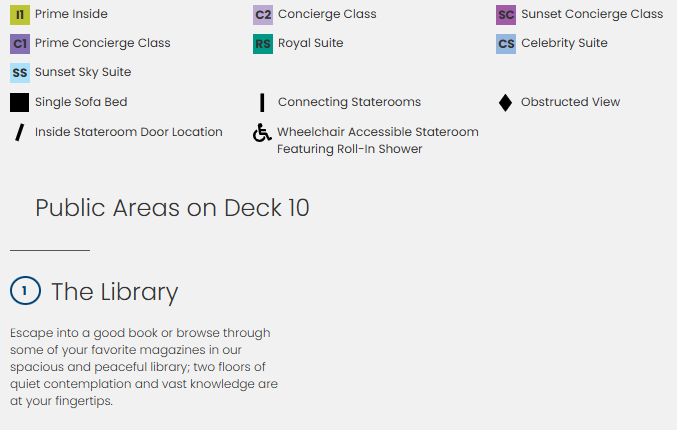Screen dimensions: 677x430
Task: Click the Obstructed View diamond icon
Action: point(505,102)
